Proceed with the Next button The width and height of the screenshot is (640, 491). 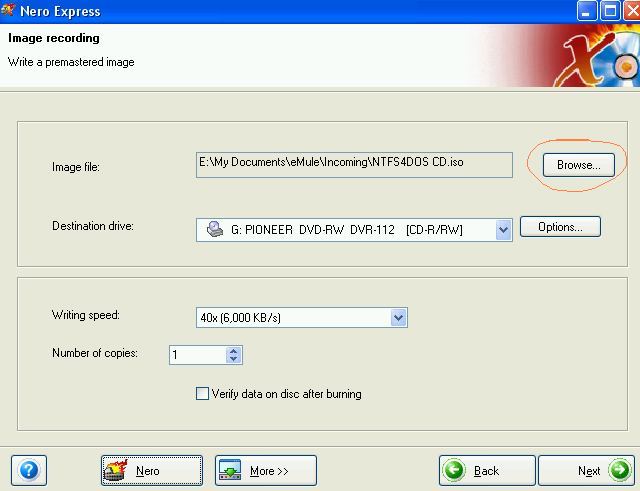(x=587, y=471)
